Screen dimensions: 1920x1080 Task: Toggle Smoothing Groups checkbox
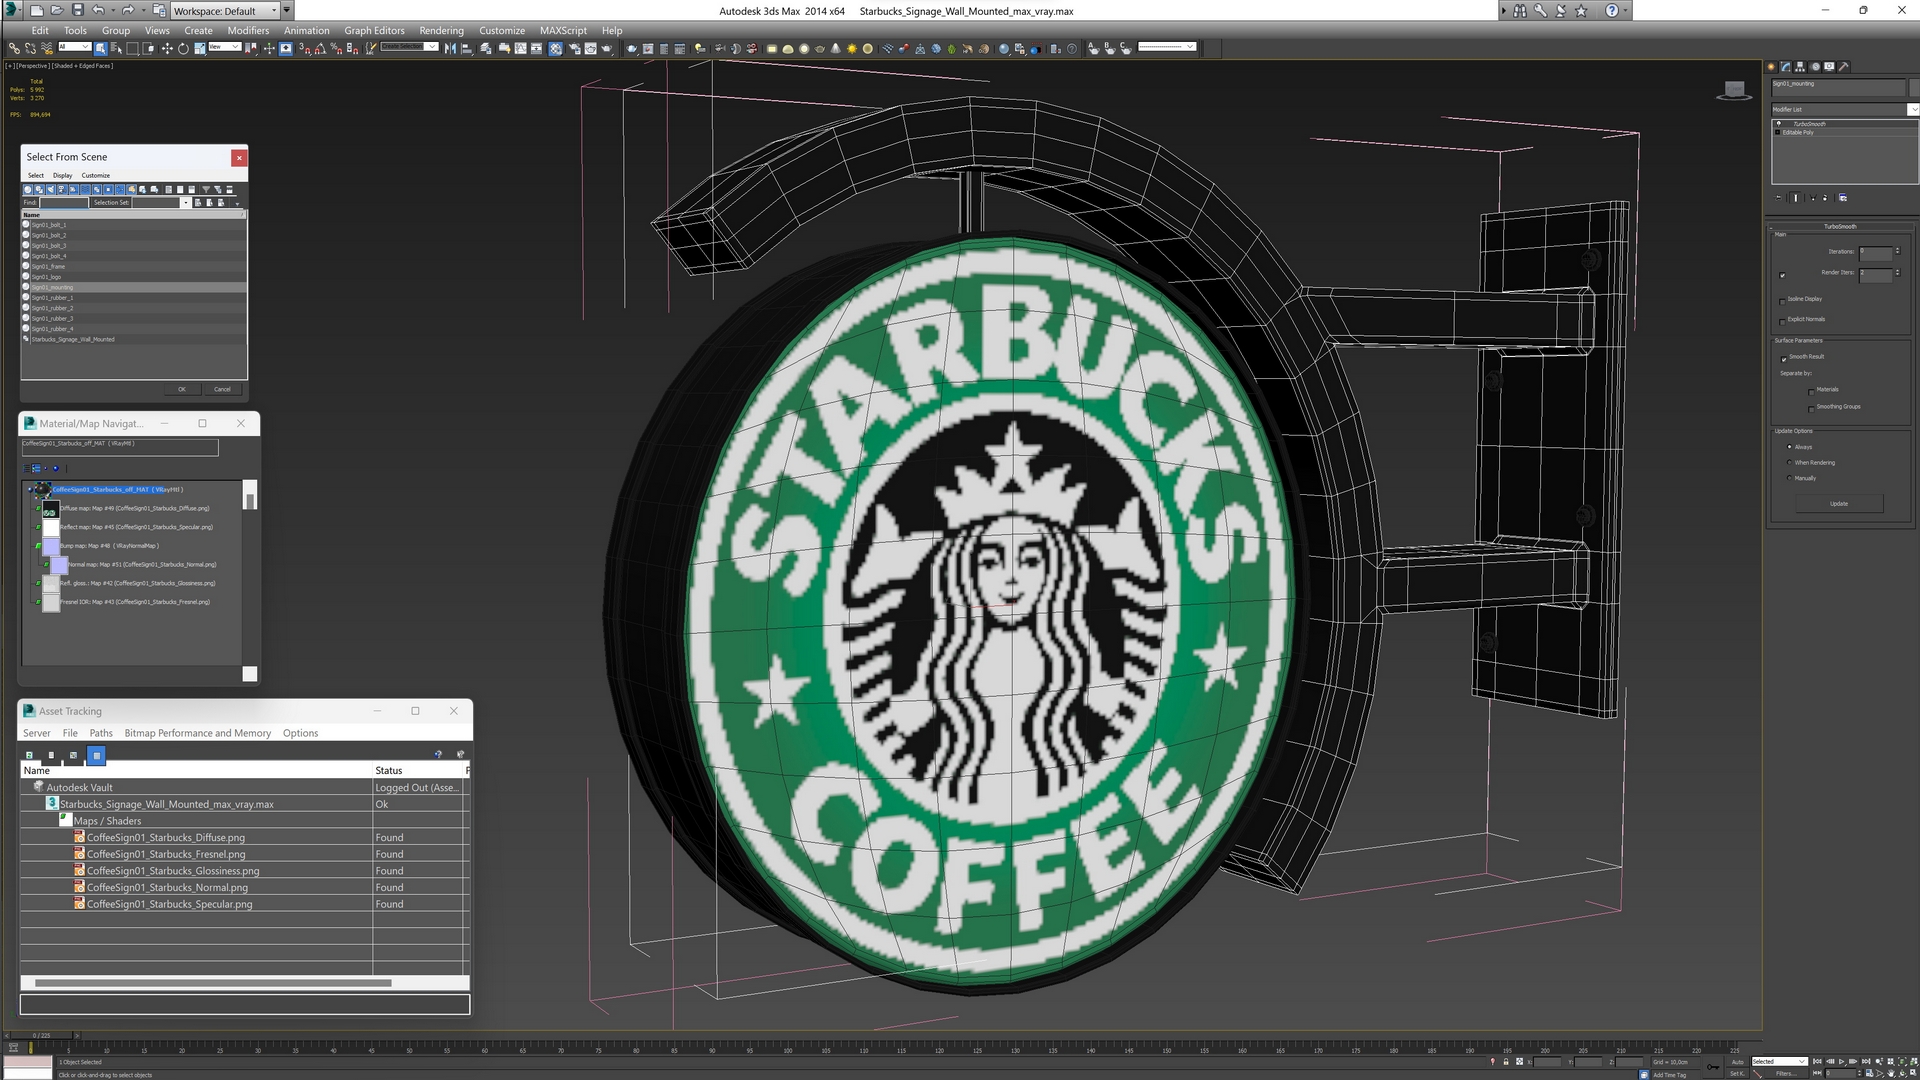point(1811,408)
